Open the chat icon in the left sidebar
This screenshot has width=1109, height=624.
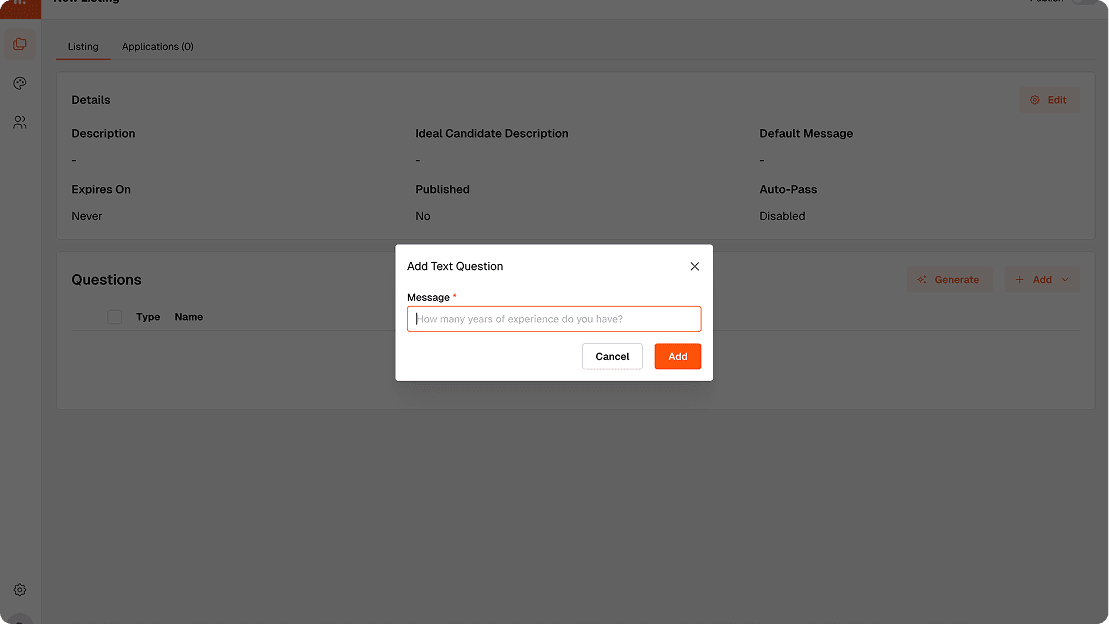(x=19, y=83)
